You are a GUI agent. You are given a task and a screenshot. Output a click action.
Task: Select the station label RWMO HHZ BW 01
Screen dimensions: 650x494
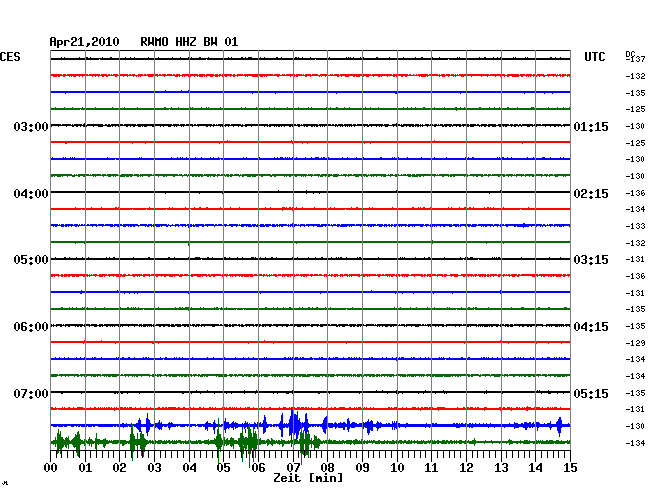[x=189, y=42]
